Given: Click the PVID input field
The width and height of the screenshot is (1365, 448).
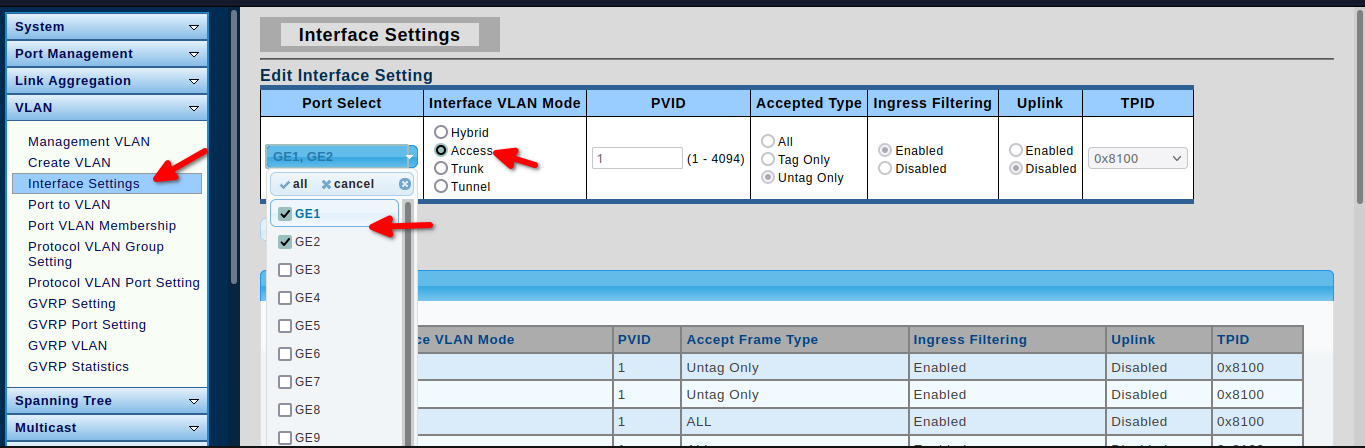Looking at the screenshot, I should coord(637,158).
